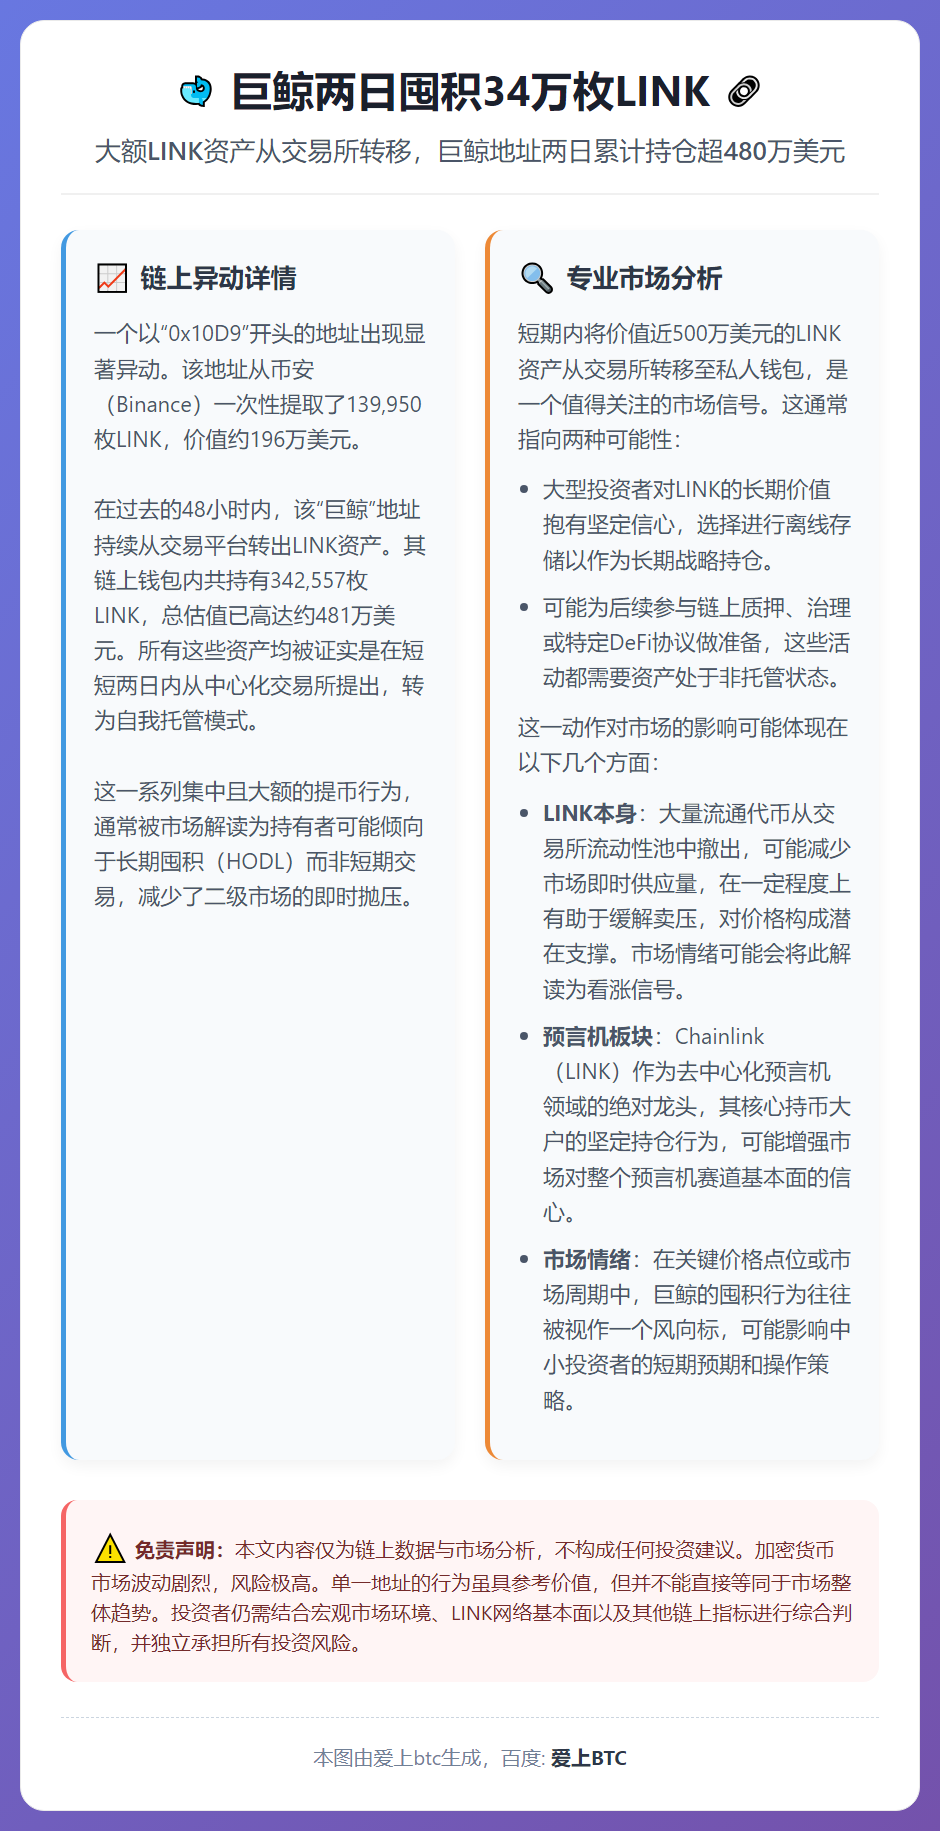This screenshot has width=940, height=1831.
Task: Click the magnifier icon beside 专业市场分析
Action: [x=537, y=278]
